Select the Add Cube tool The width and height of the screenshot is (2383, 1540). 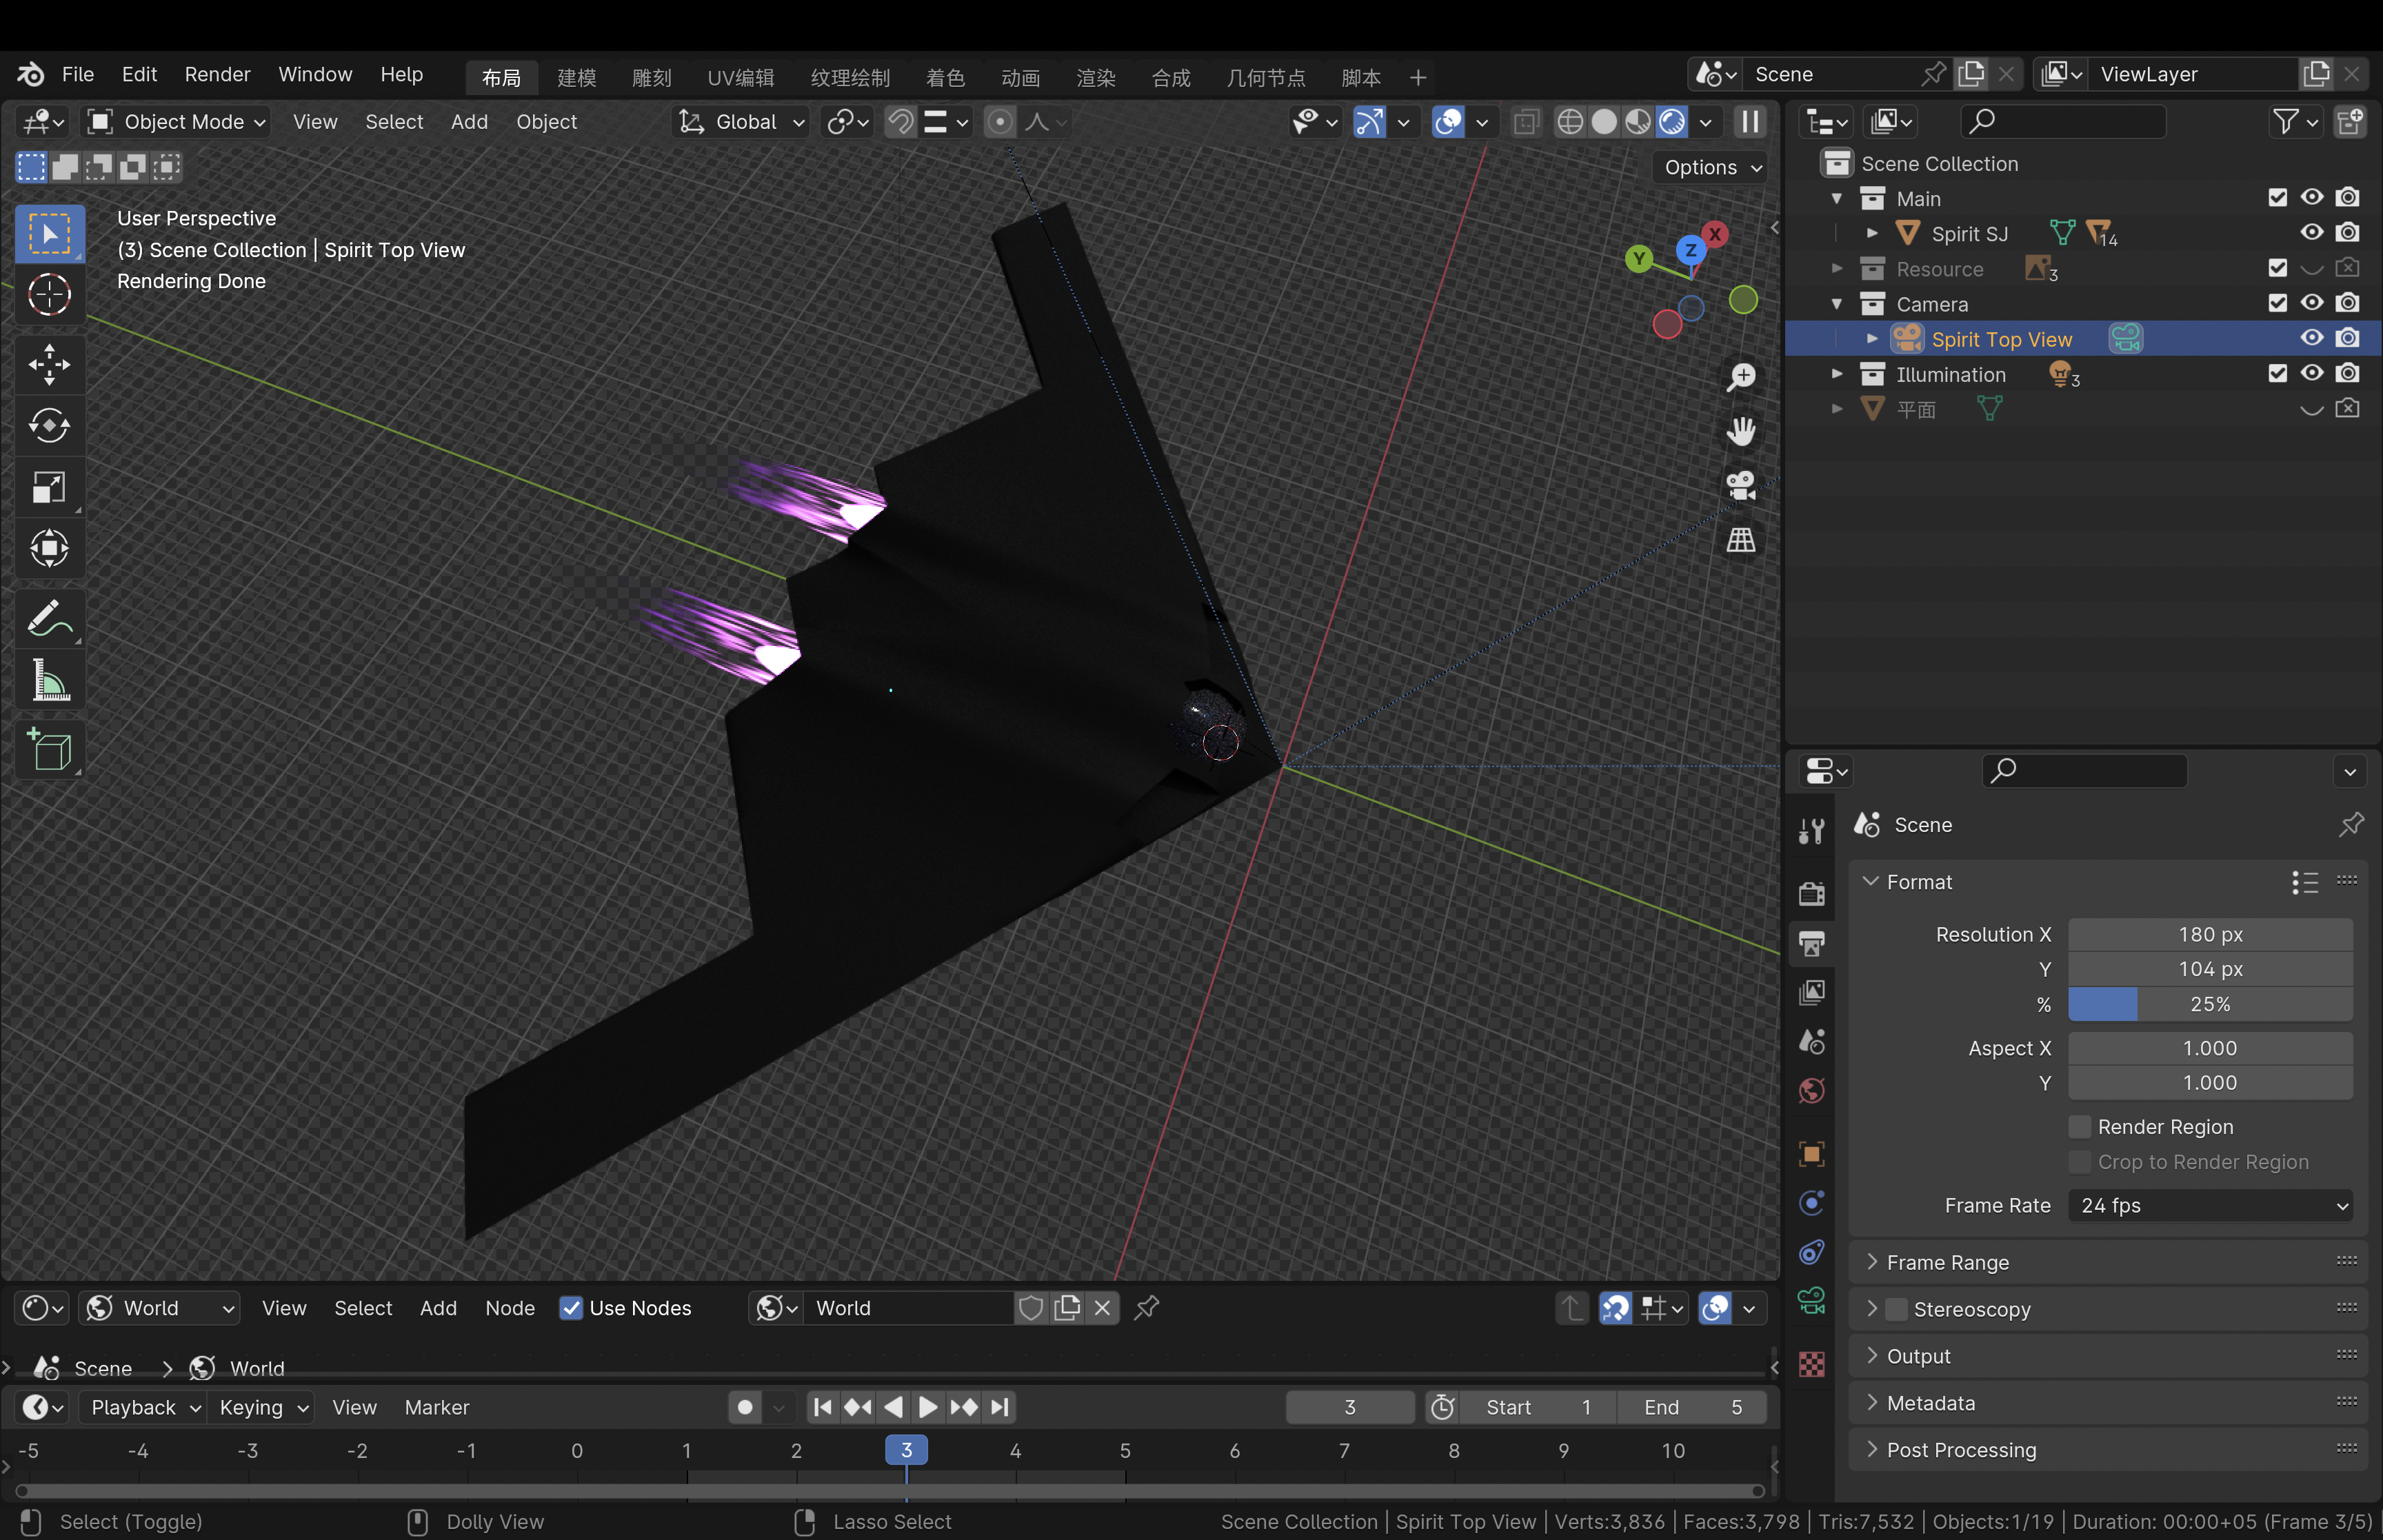click(x=49, y=750)
